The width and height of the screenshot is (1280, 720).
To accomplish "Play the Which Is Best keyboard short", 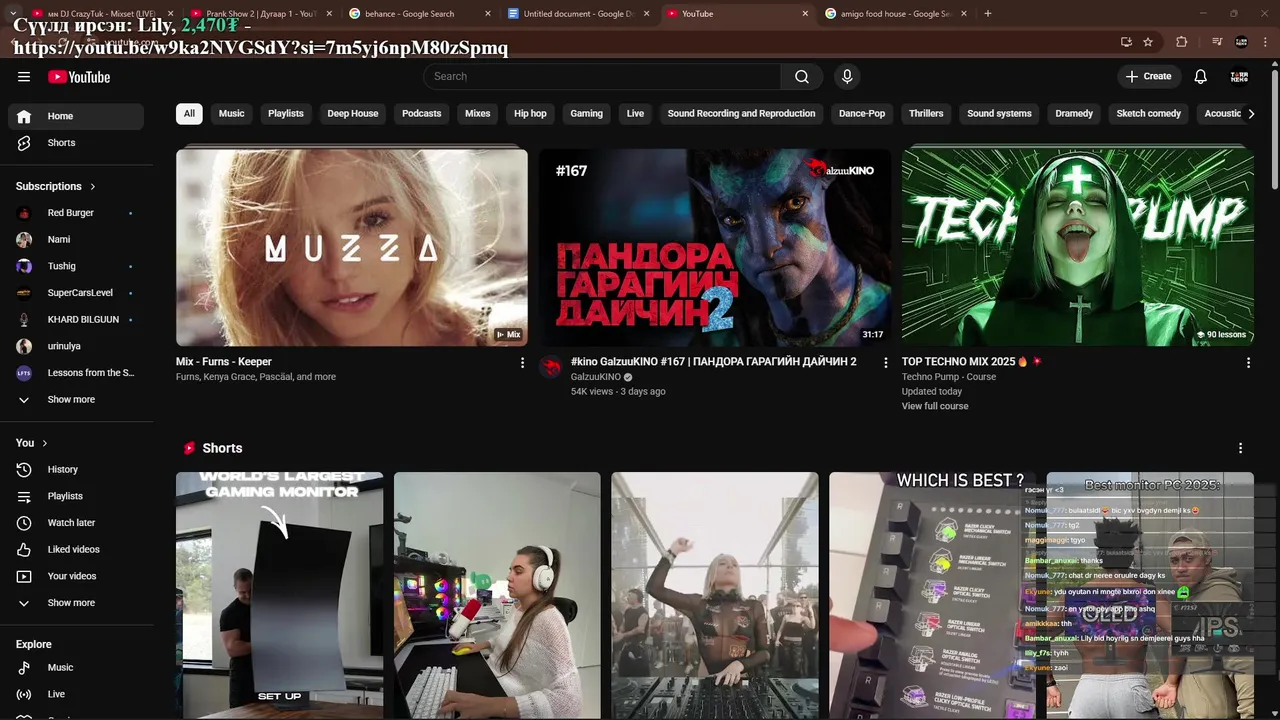I will pos(933,595).
